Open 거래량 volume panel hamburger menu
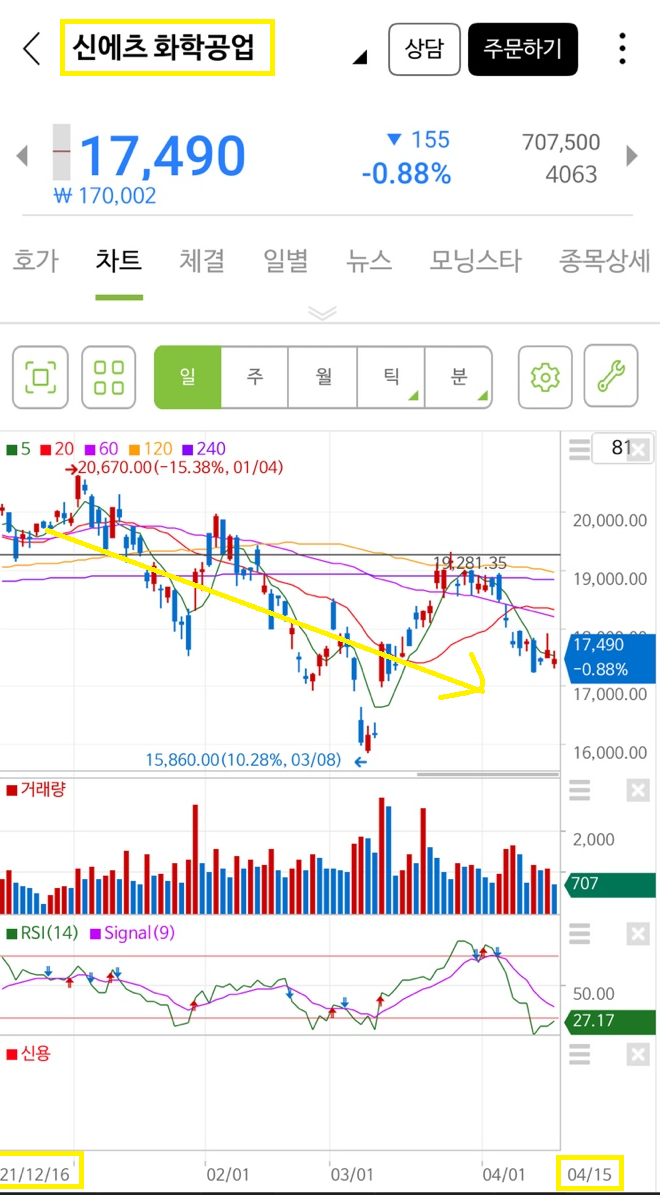Screen dimensions: 666x1195 point(580,791)
